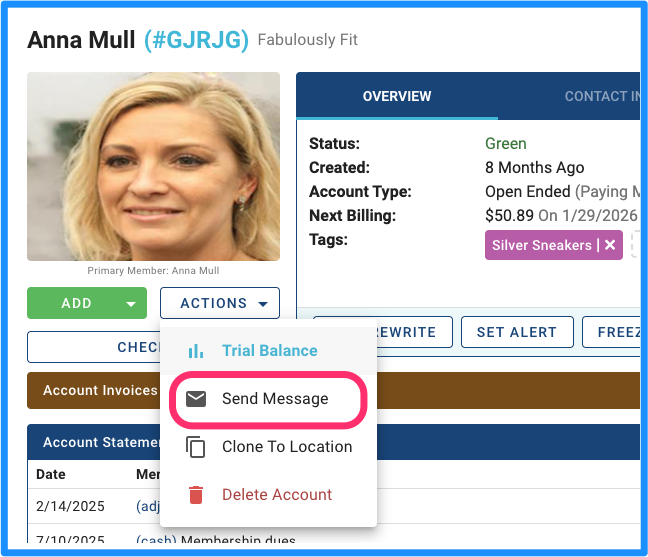Click Anna Mull's profile photo
This screenshot has width=648, height=557.
tap(153, 167)
